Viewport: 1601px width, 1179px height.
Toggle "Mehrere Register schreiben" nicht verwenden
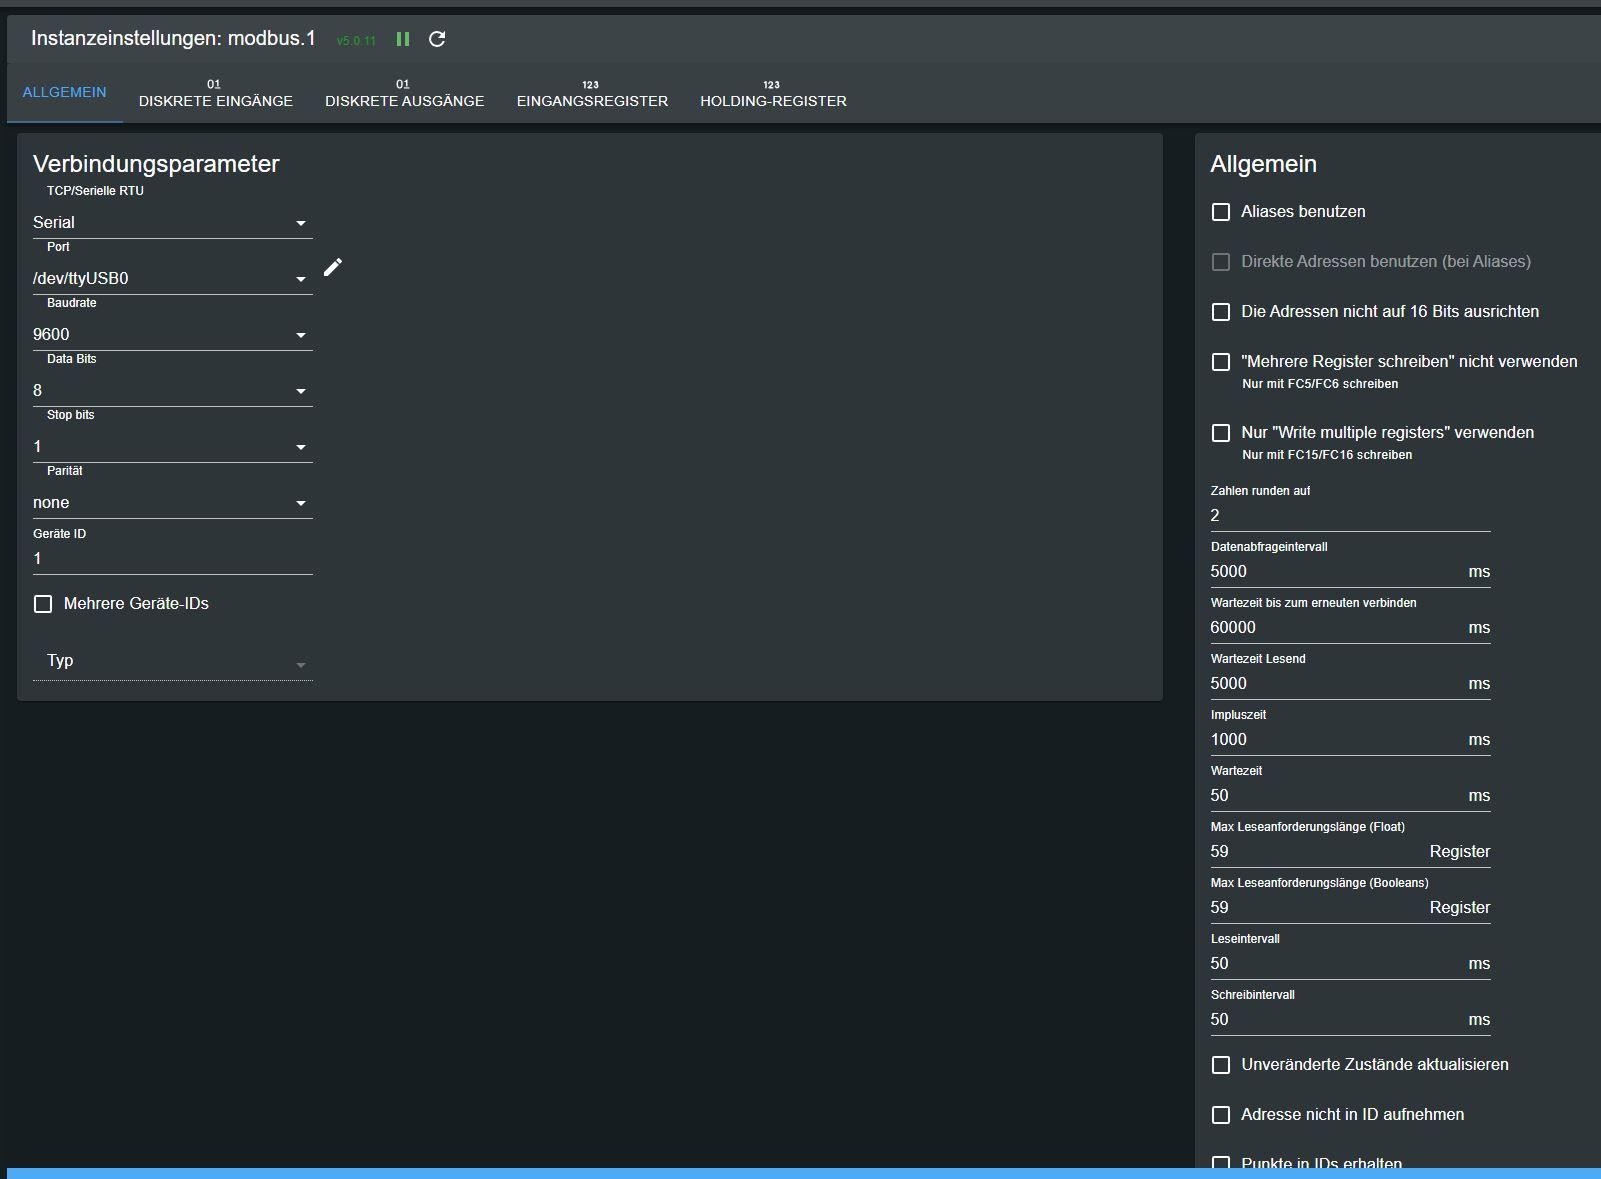pos(1221,362)
